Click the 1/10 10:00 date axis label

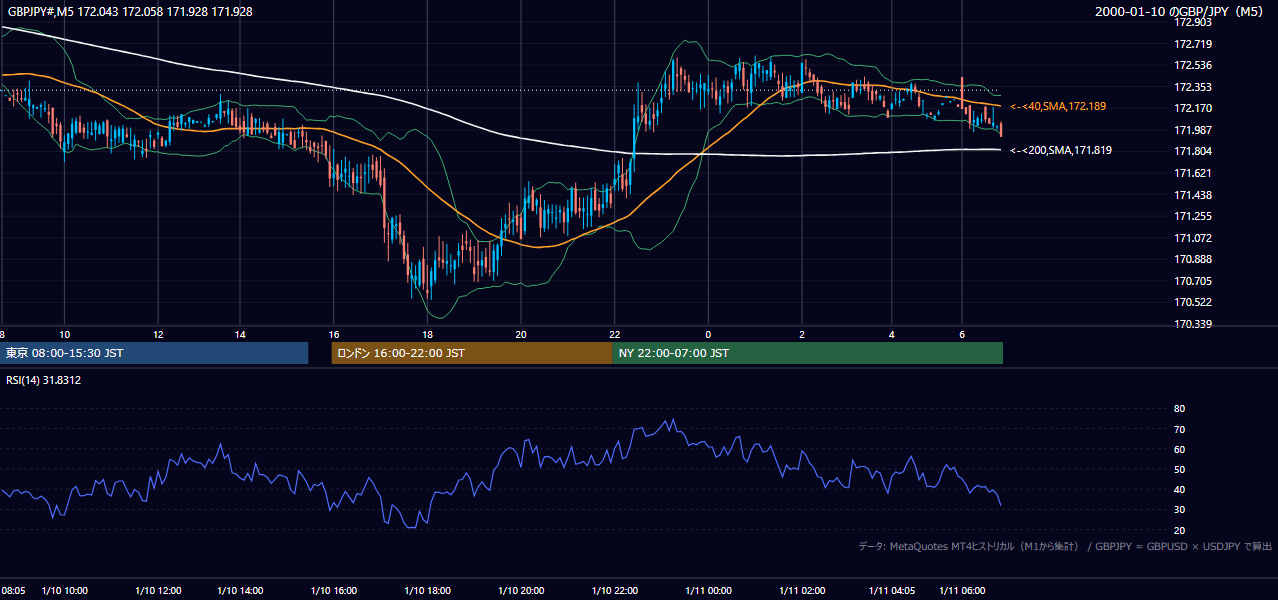point(65,591)
